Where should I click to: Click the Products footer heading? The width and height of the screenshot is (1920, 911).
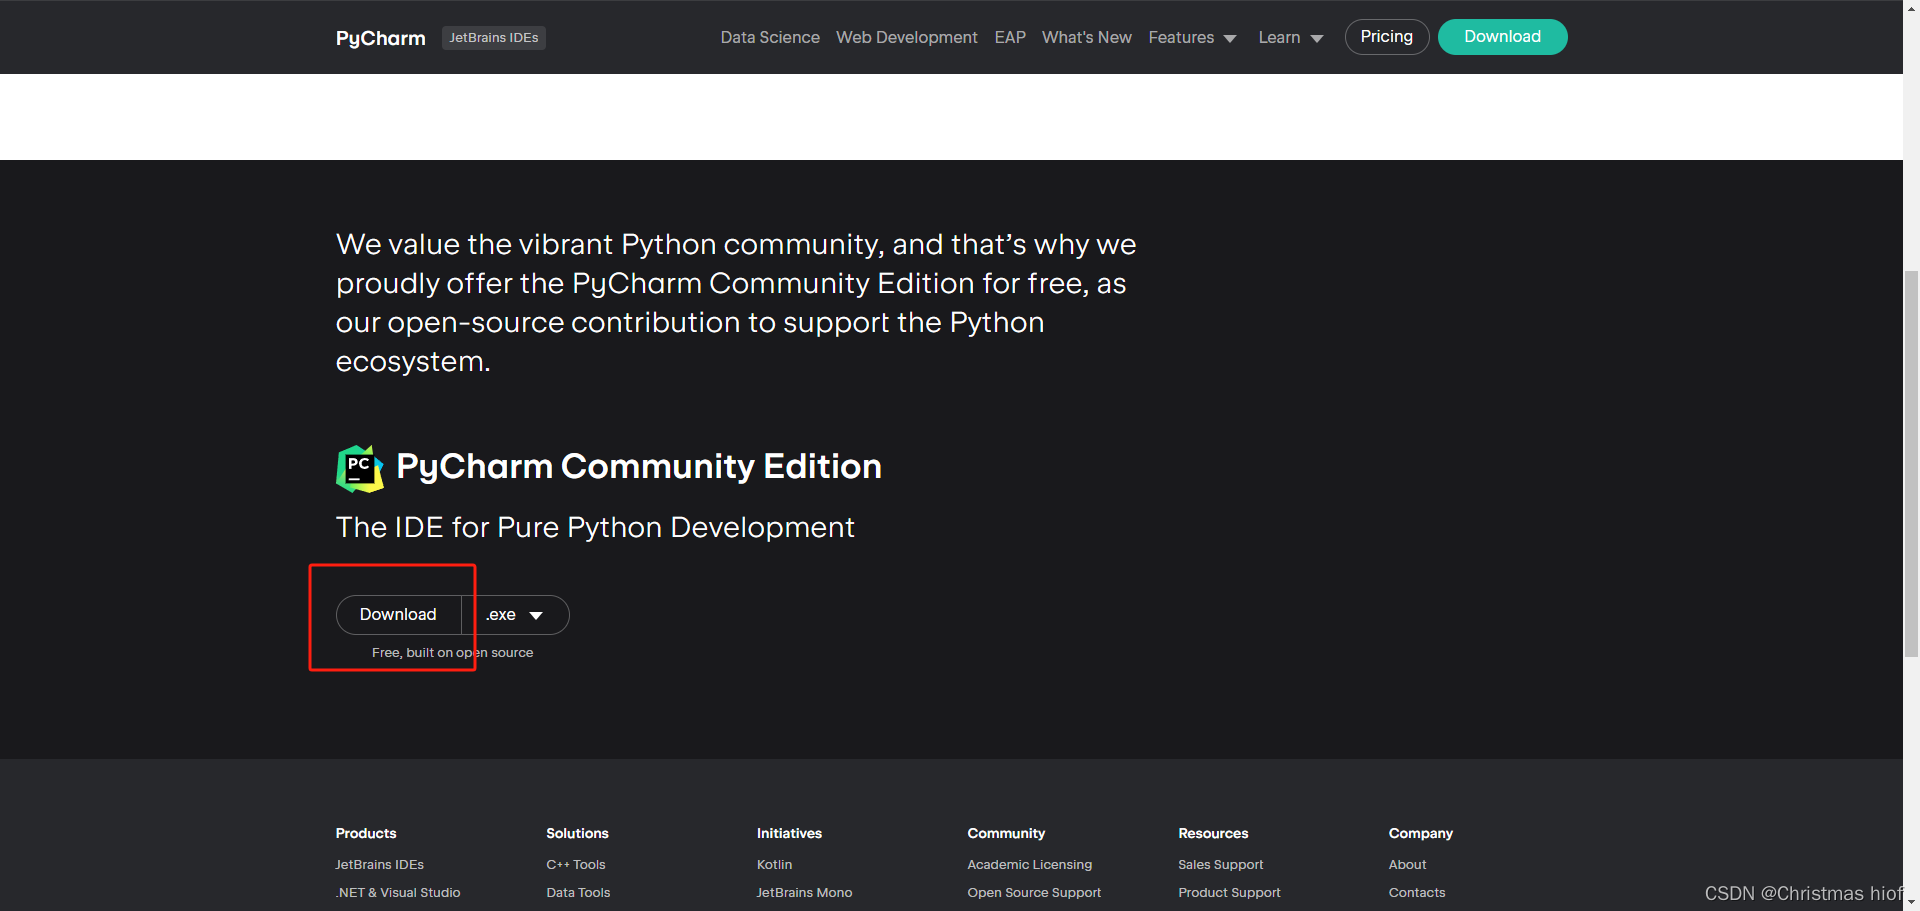[366, 834]
